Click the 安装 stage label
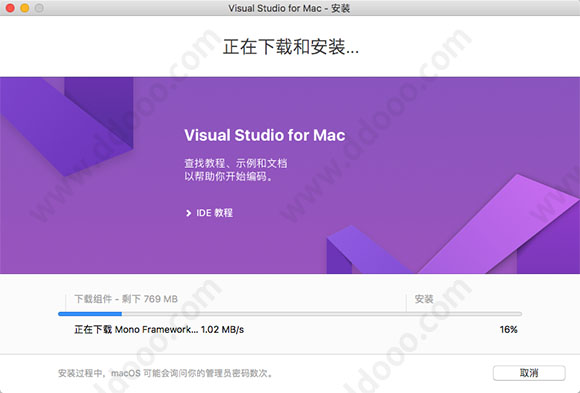Screen dimensions: 580x393 (424, 299)
